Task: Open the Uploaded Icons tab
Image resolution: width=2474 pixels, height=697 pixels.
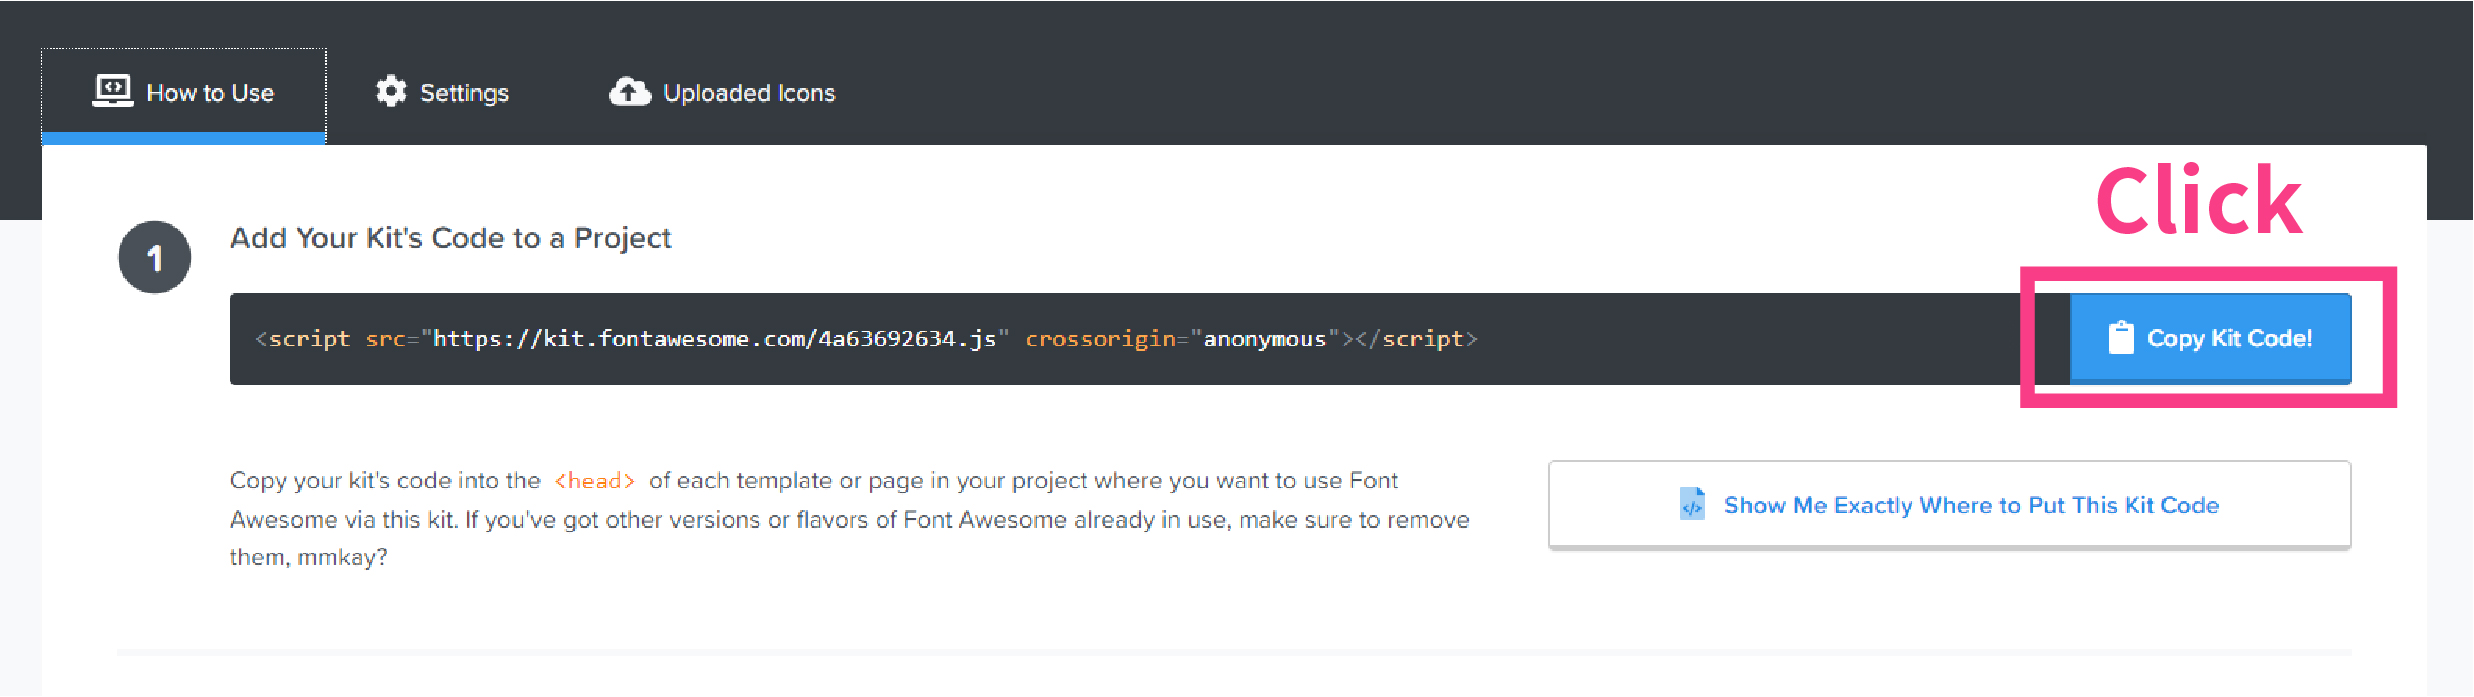Action: coord(722,93)
